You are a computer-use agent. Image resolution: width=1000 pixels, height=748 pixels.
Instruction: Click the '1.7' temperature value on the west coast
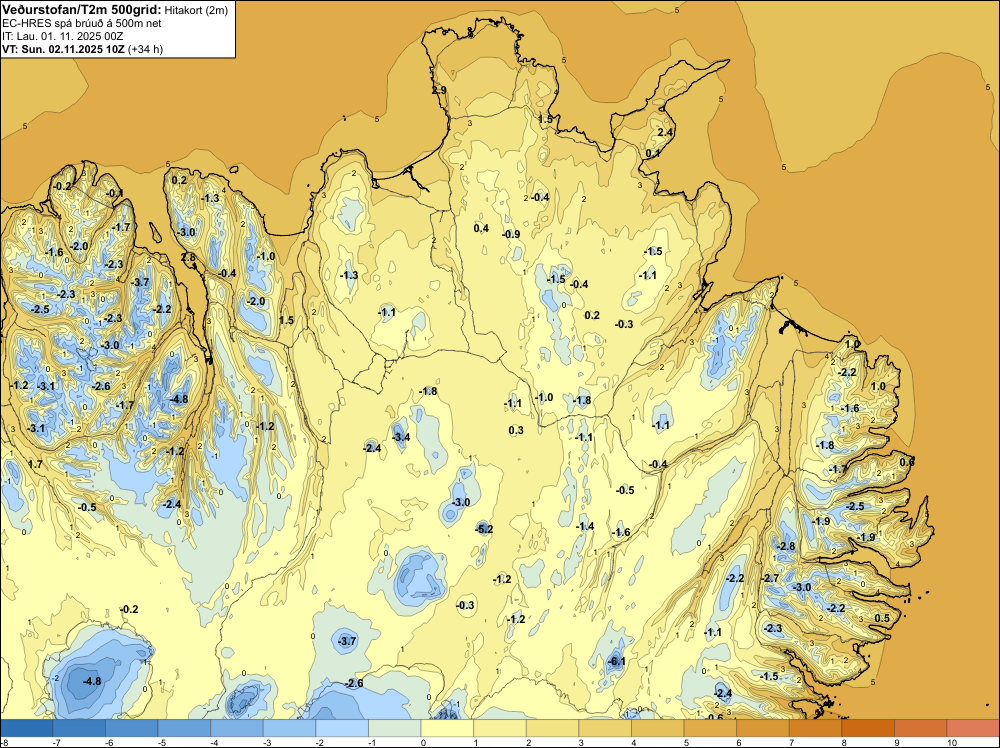tap(35, 464)
